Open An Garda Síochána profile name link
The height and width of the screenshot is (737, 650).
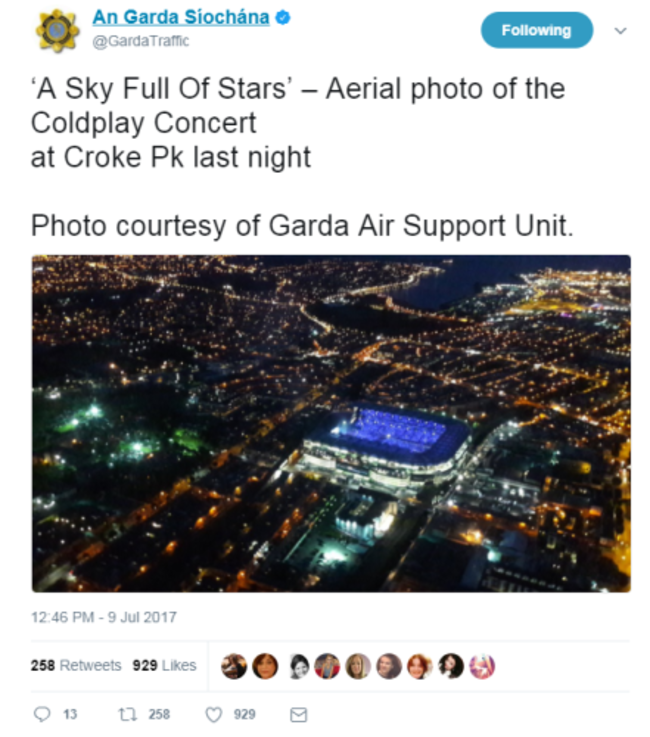(x=181, y=17)
